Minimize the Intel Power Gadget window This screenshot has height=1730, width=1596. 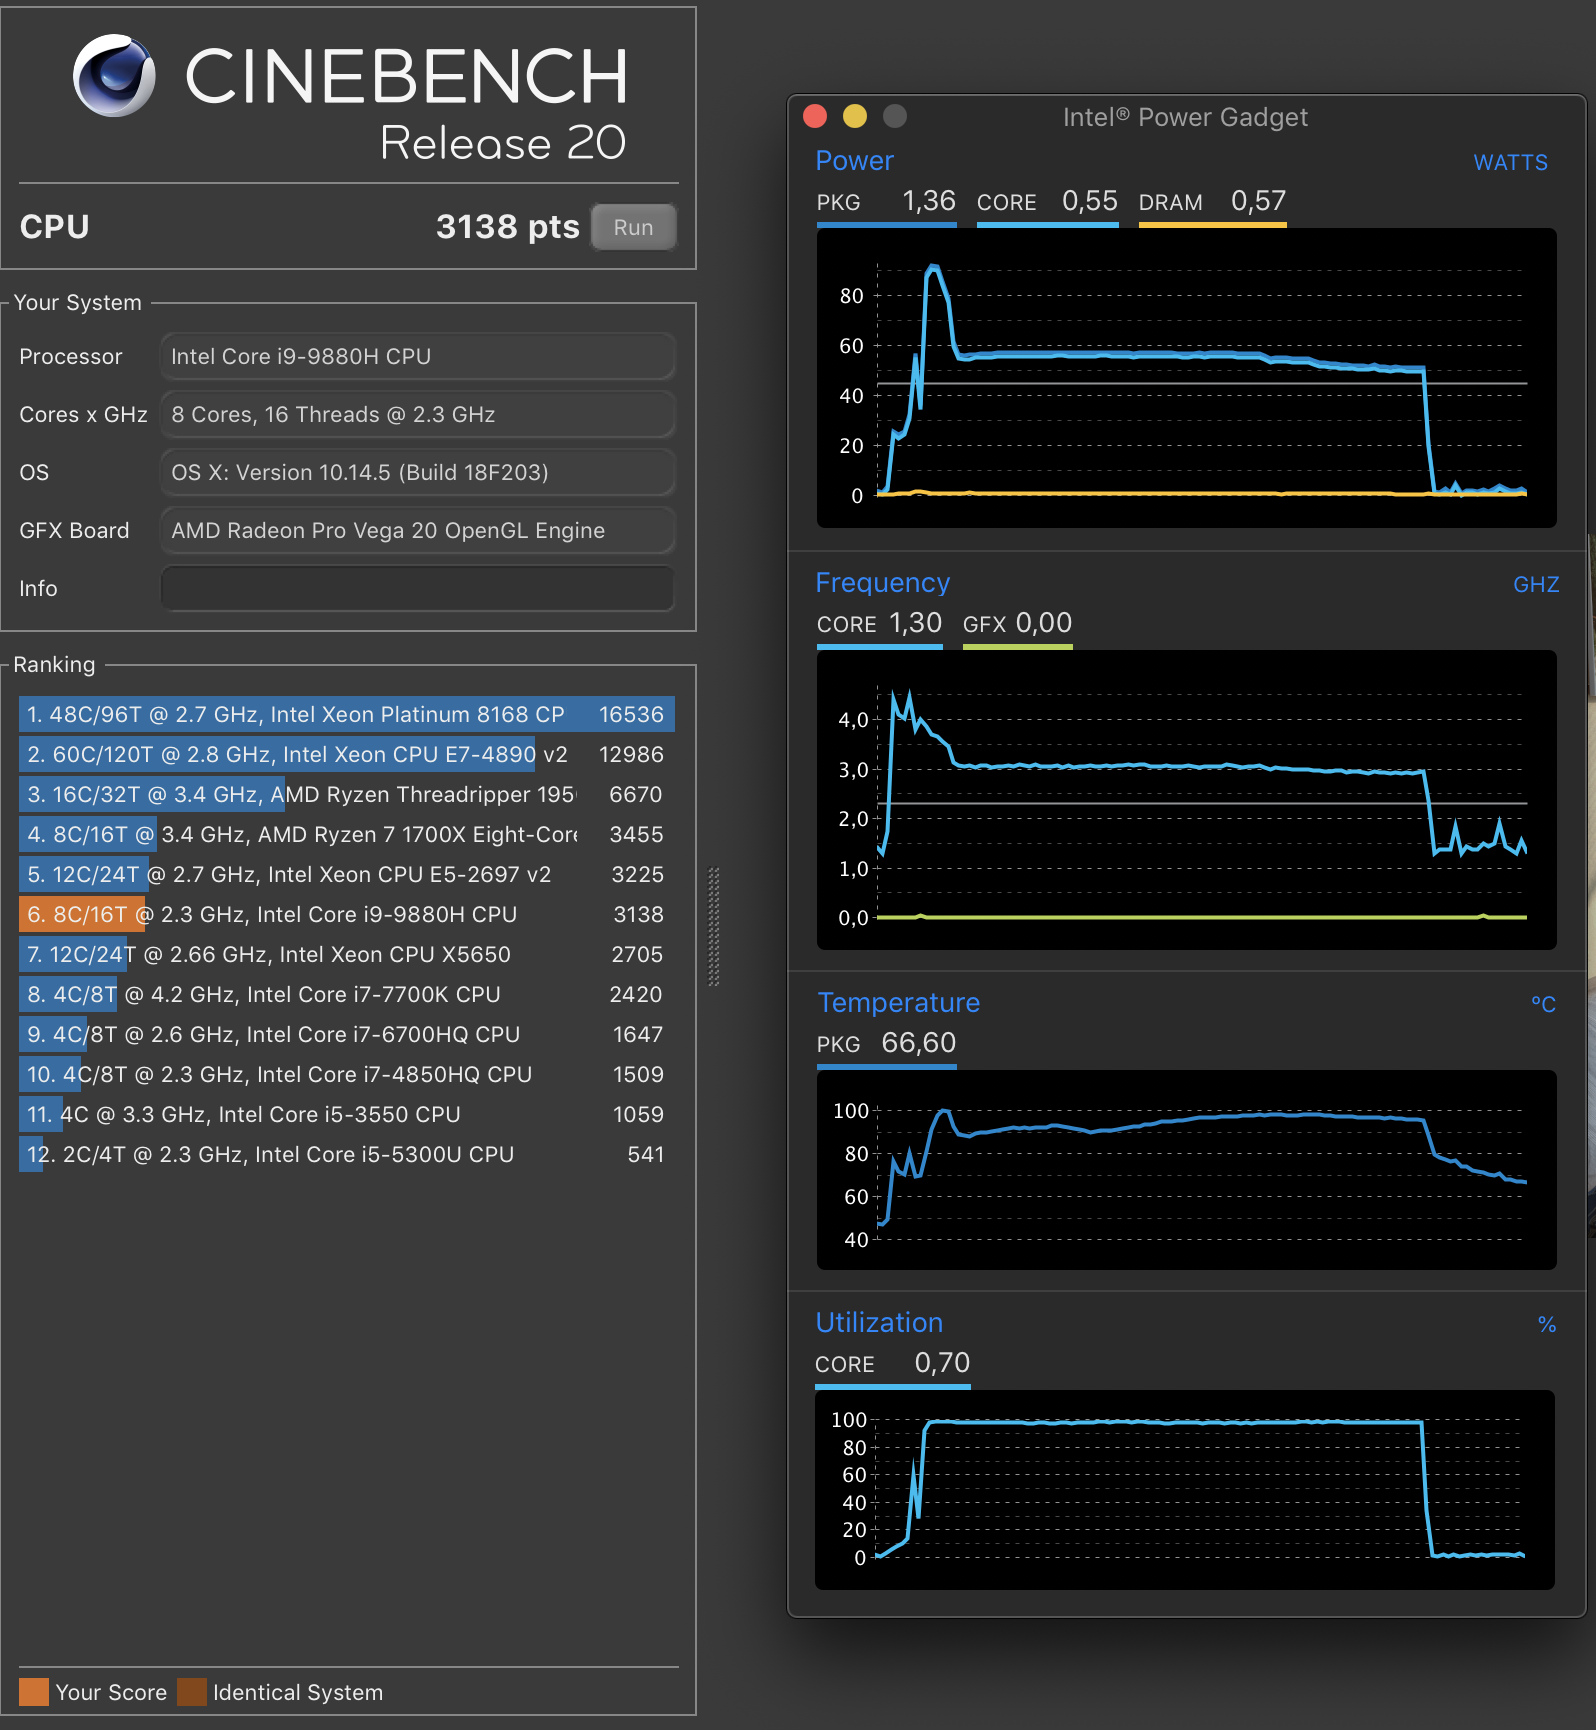coord(855,117)
